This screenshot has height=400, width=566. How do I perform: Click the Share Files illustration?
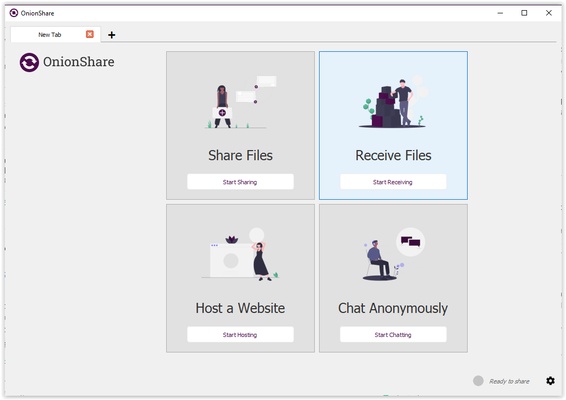tap(241, 102)
